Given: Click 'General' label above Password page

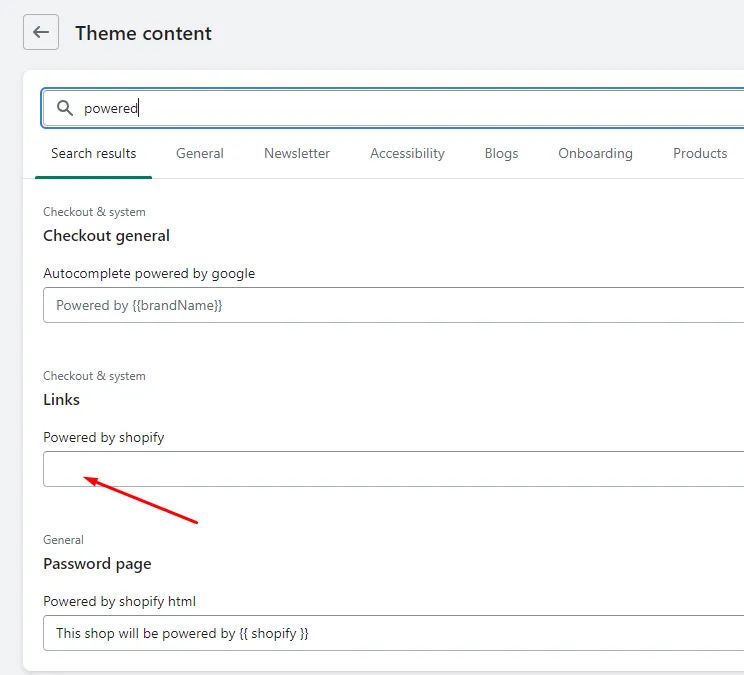Looking at the screenshot, I should [x=64, y=540].
